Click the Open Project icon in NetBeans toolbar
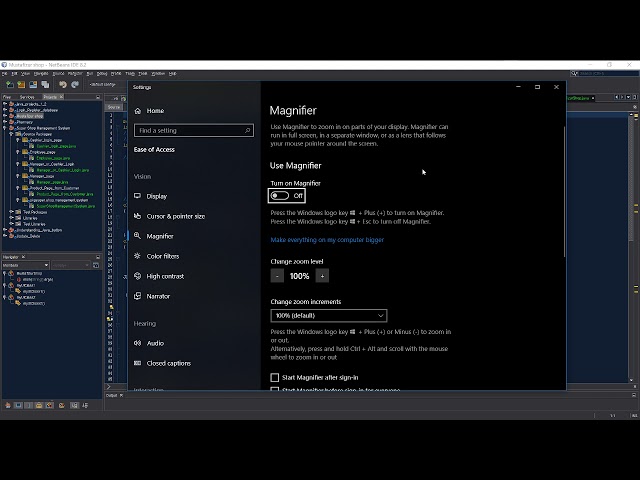This screenshot has height=480, width=640. tap(33, 84)
